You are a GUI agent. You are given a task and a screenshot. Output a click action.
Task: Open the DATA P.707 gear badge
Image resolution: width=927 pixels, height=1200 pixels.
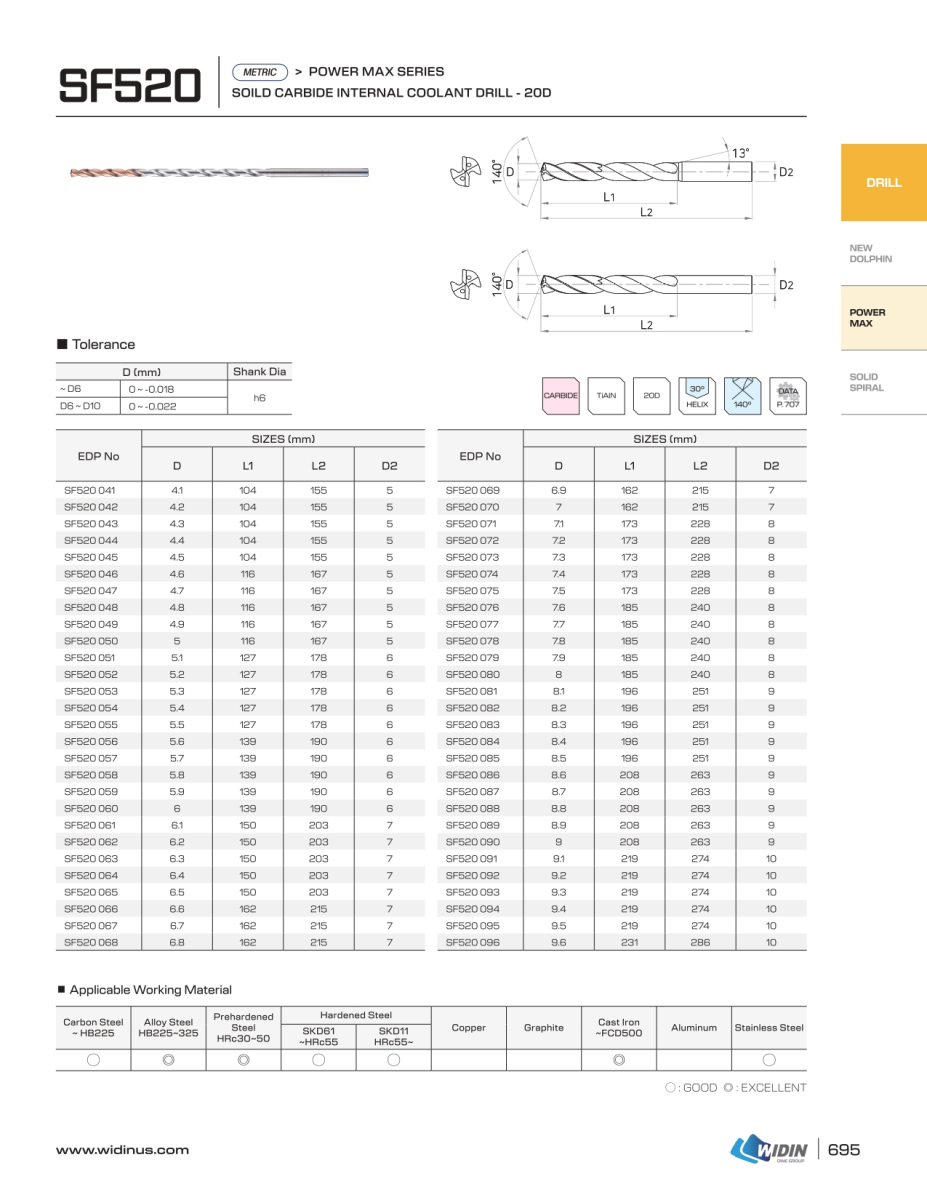(x=788, y=396)
